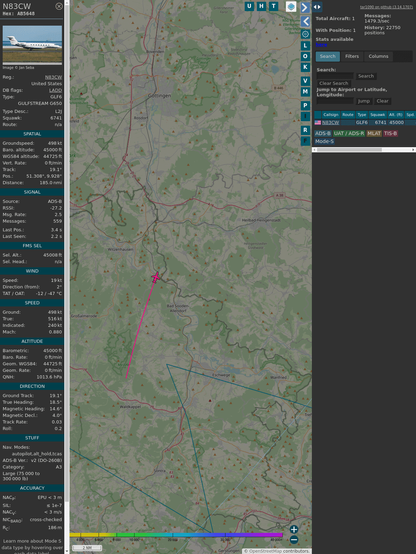Click the U button on map

coord(249,6)
